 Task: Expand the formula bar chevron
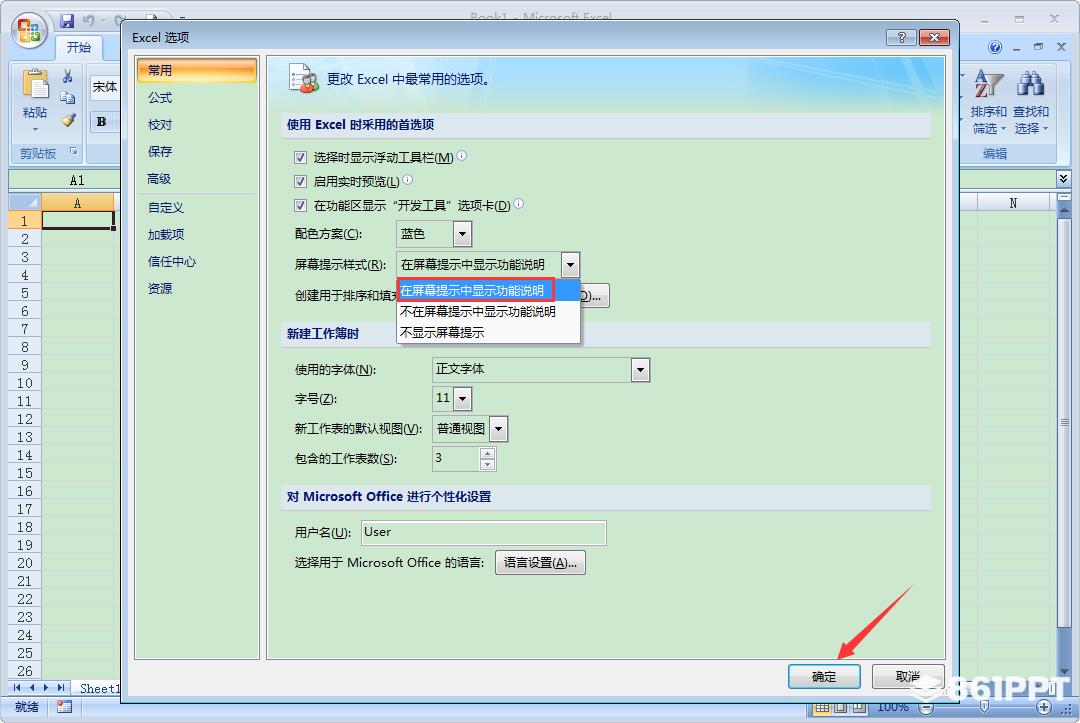click(1064, 179)
